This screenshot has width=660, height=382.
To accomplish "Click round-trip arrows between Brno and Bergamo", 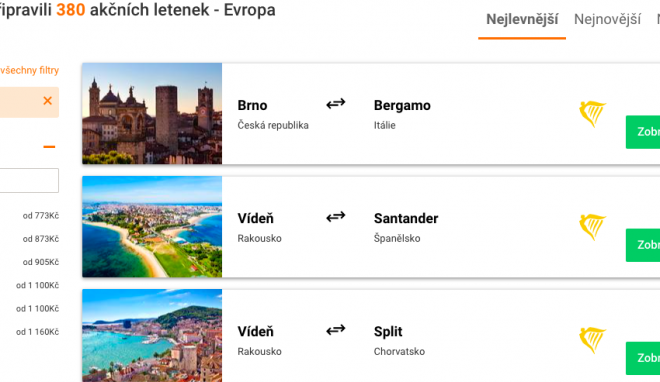I will click(x=335, y=103).
